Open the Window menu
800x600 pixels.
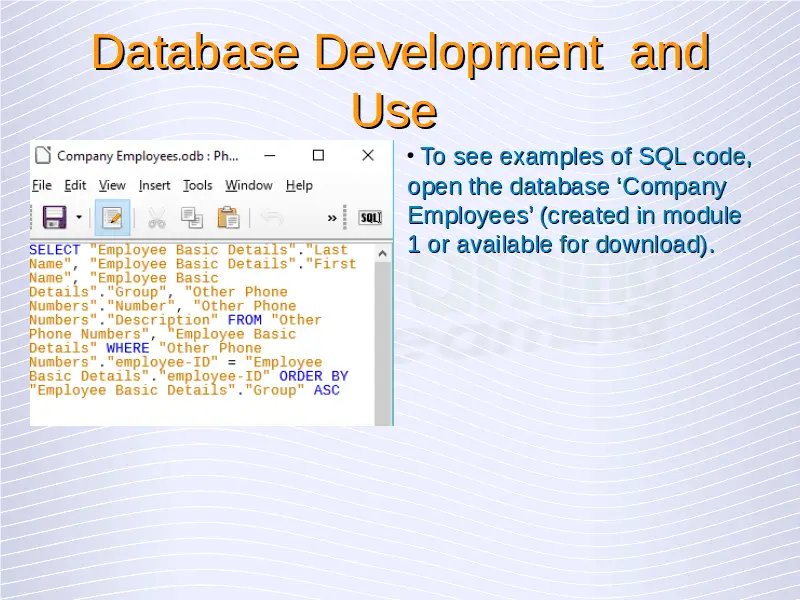[x=249, y=185]
